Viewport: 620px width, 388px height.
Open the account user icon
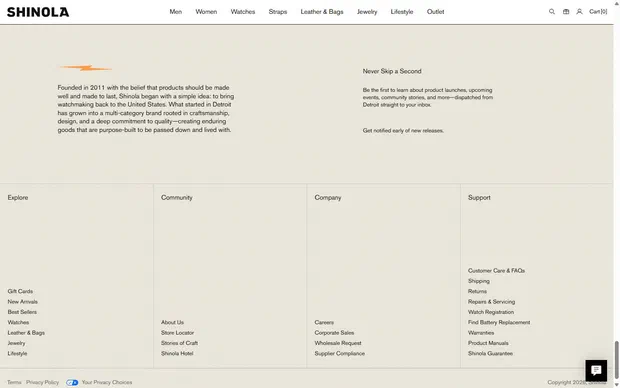pos(579,12)
